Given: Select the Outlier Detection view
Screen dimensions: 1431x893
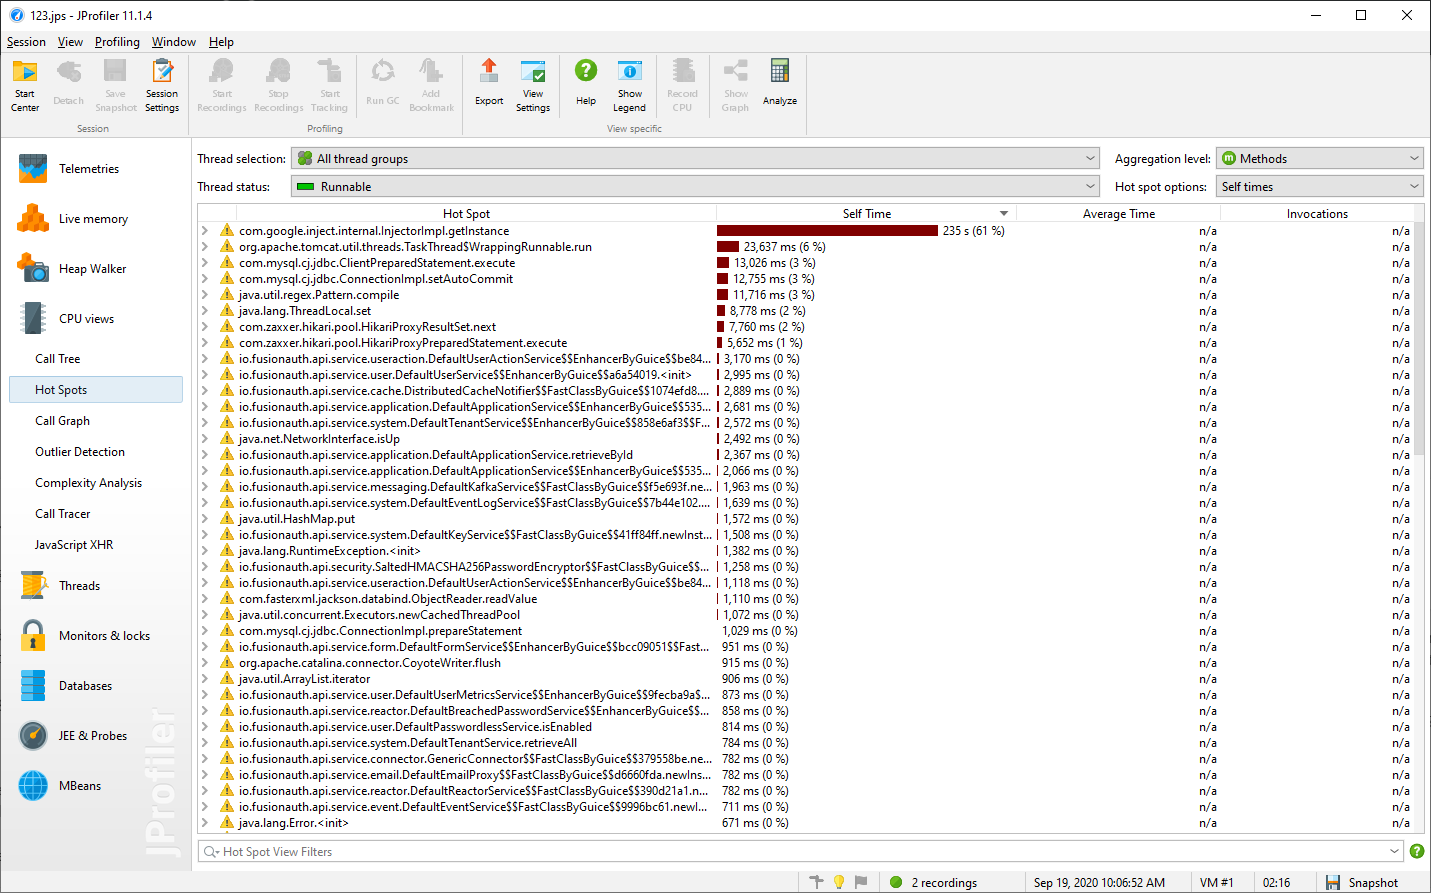Looking at the screenshot, I should click(80, 452).
